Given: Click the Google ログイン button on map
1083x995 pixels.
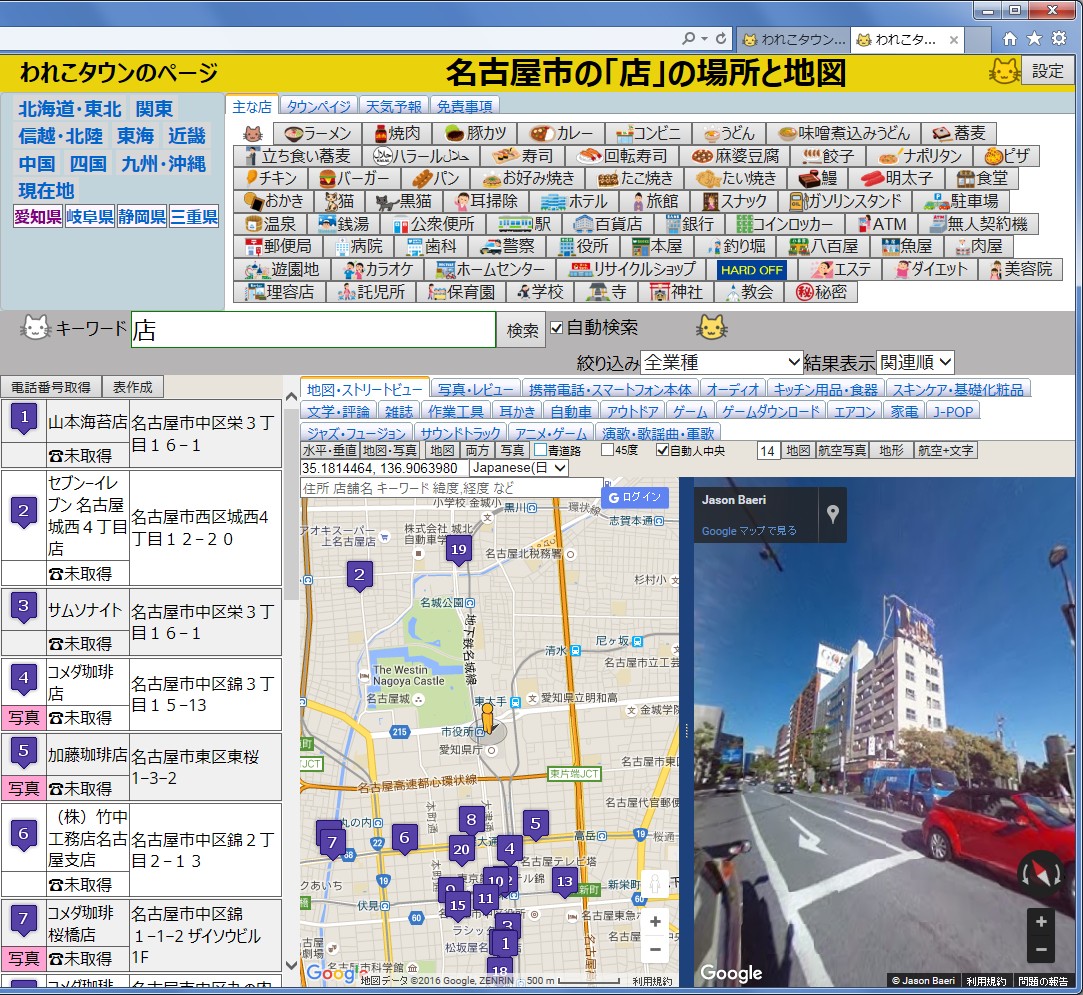Looking at the screenshot, I should pyautogui.click(x=635, y=497).
